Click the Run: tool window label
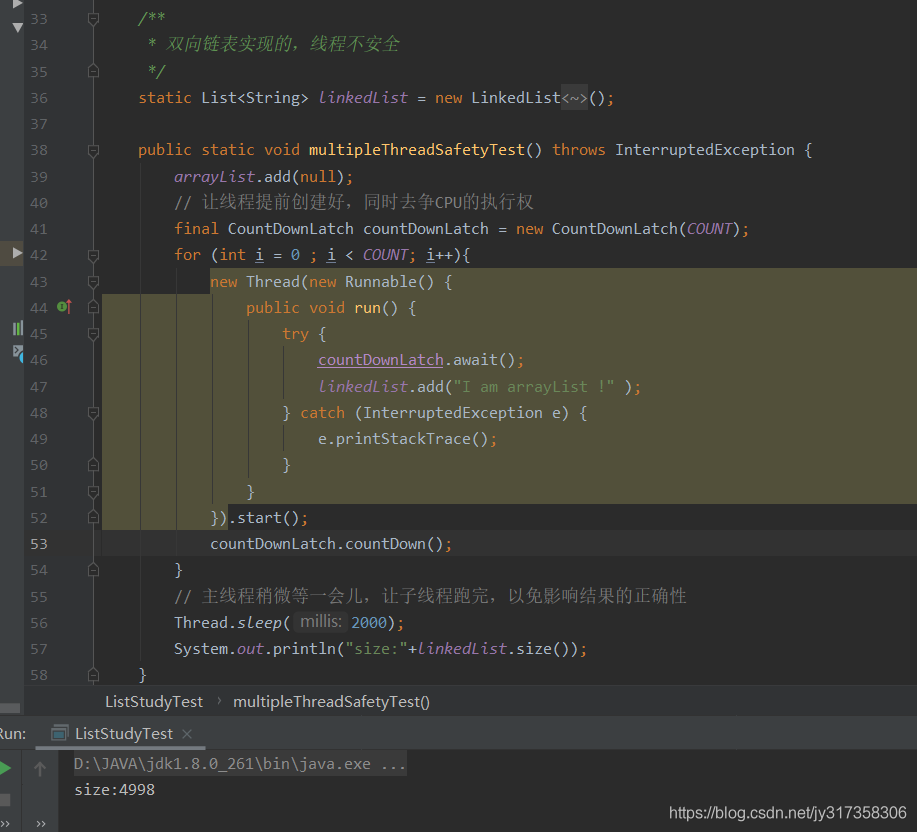Screen dimensions: 917x832 click(12, 733)
